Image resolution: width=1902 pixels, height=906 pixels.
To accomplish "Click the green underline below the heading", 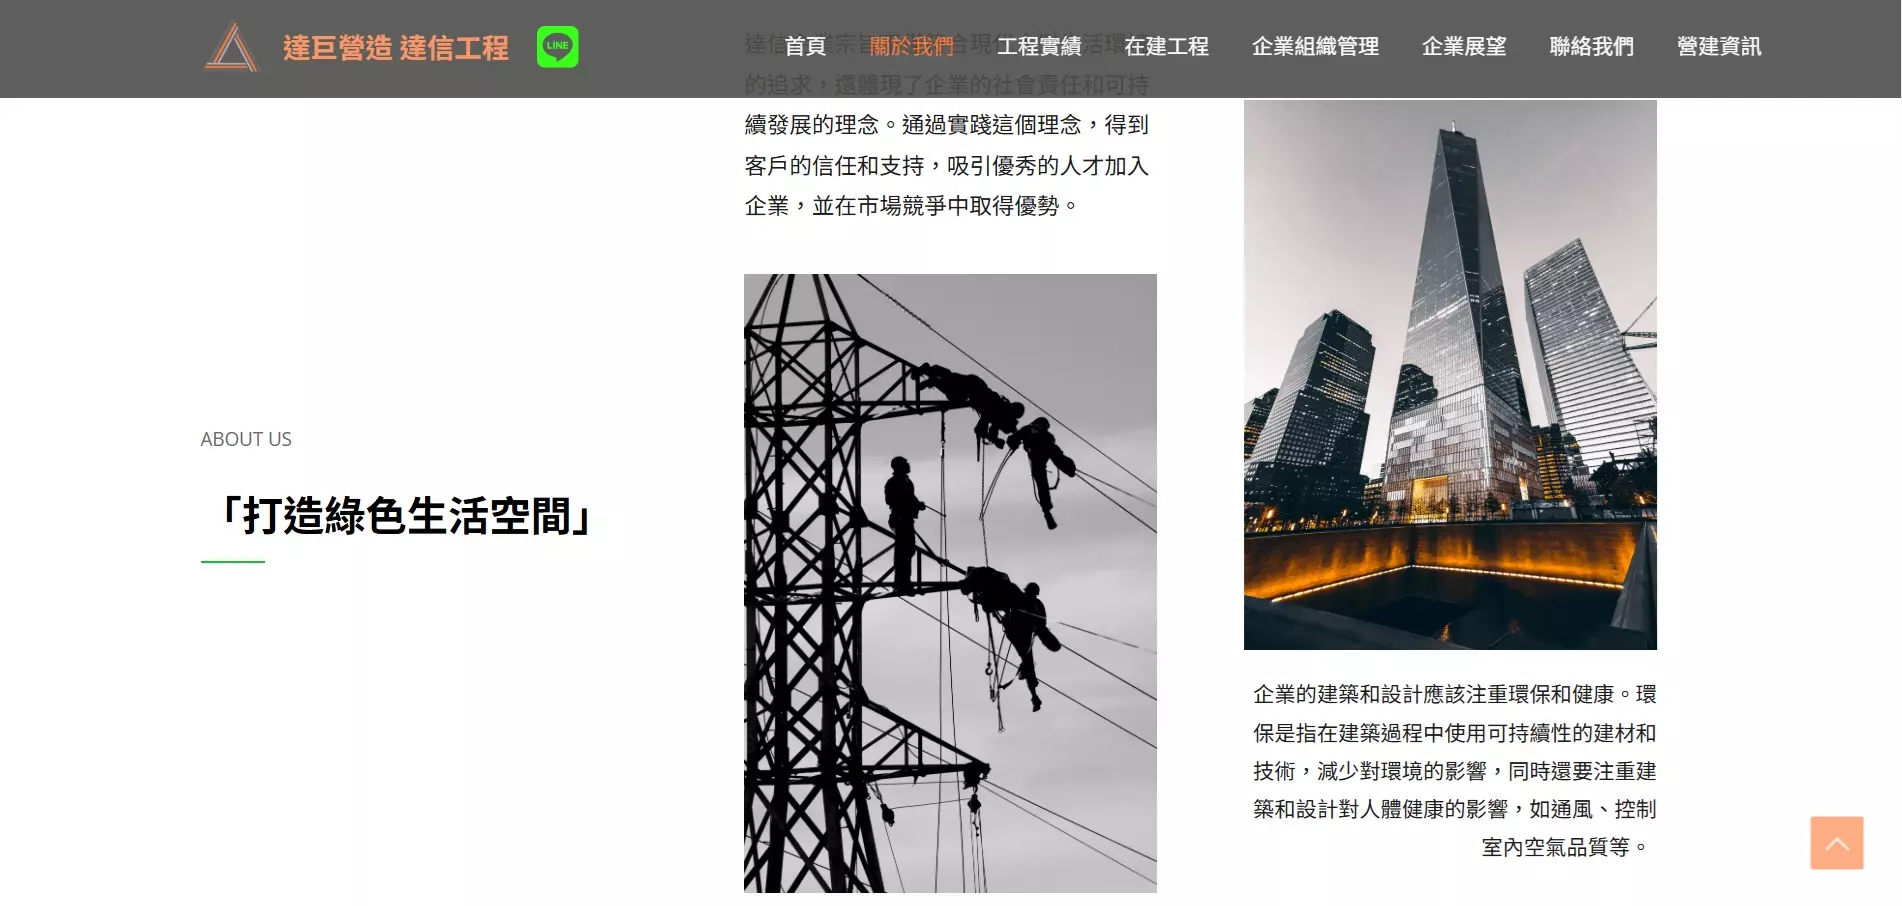I will (x=233, y=562).
